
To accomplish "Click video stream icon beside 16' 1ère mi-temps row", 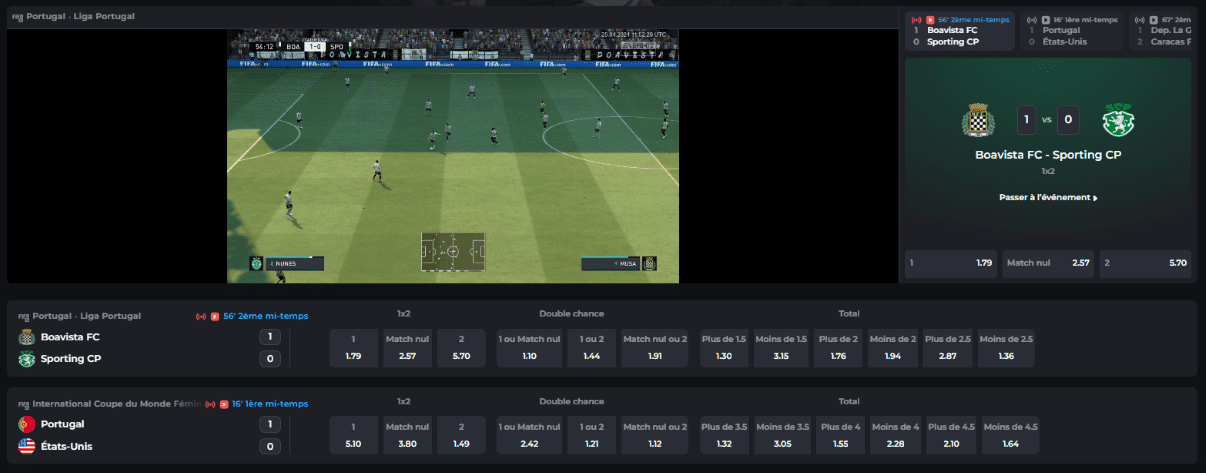I will tap(224, 404).
